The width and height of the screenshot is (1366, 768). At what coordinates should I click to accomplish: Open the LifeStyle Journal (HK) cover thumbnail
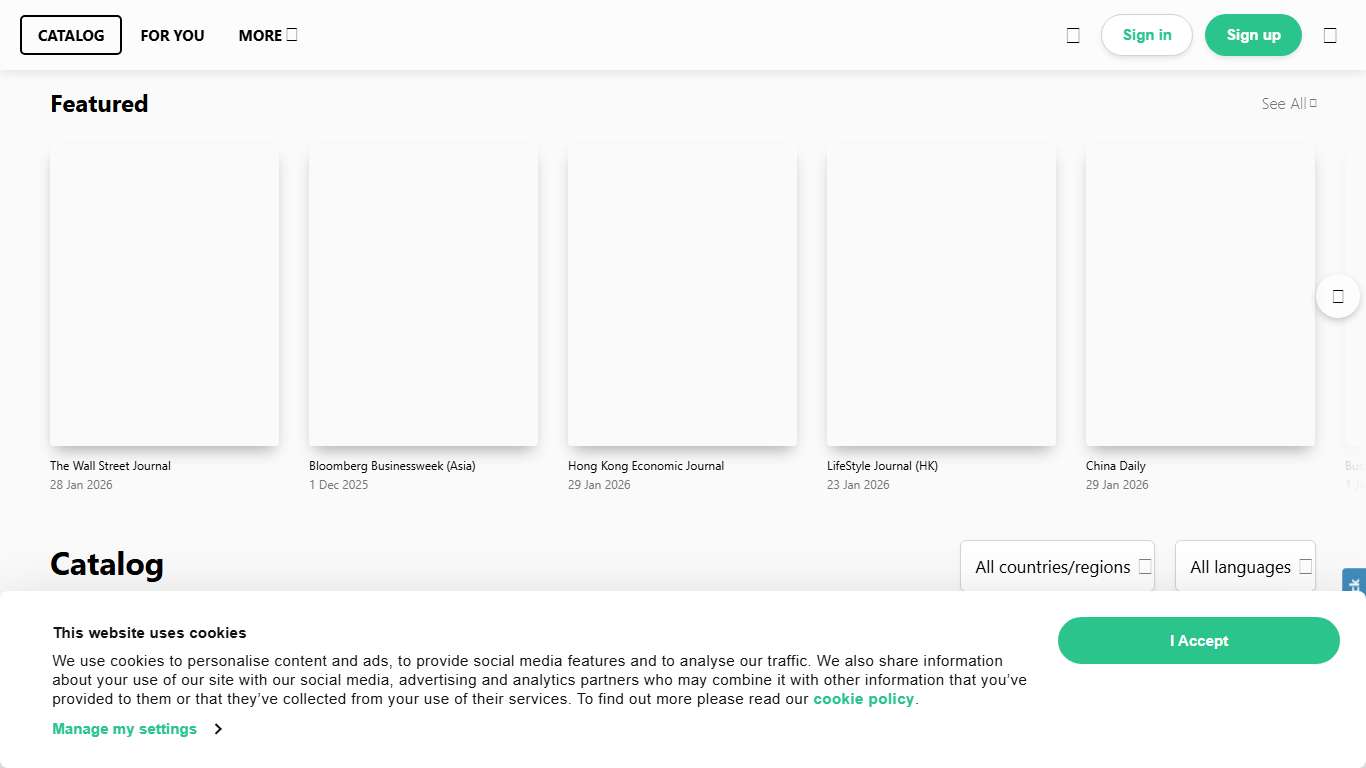click(x=941, y=295)
